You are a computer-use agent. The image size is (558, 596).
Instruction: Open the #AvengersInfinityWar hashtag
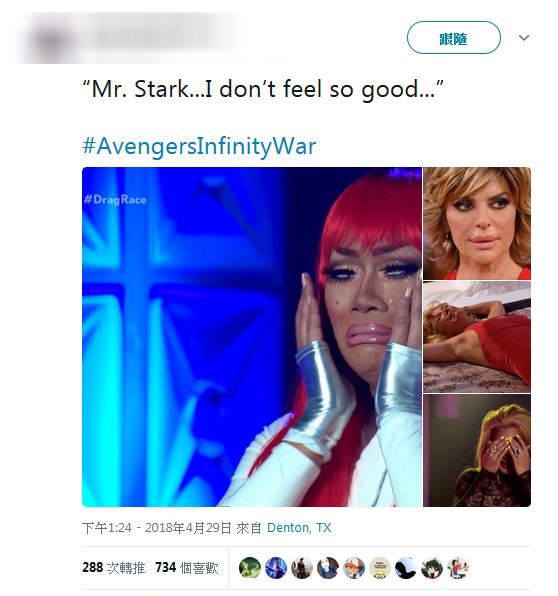point(199,146)
